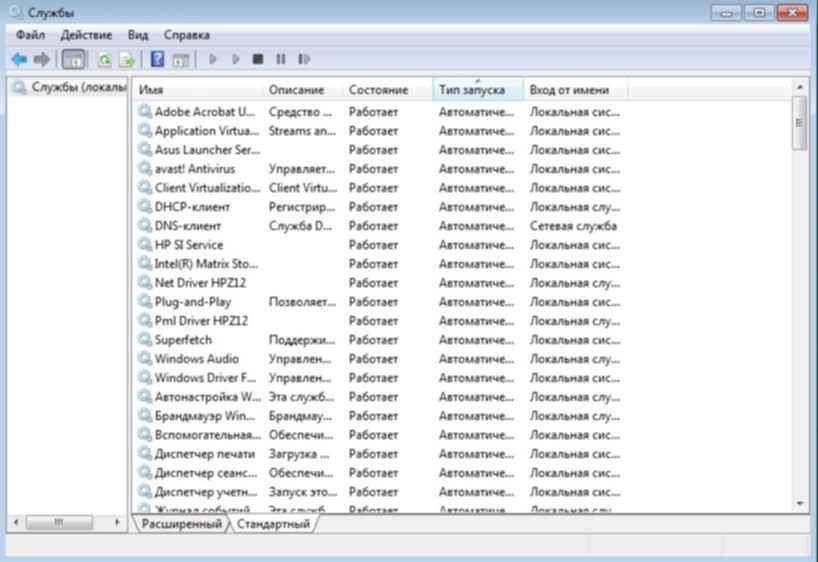Open the Файл menu
The image size is (818, 562).
pyautogui.click(x=30, y=35)
